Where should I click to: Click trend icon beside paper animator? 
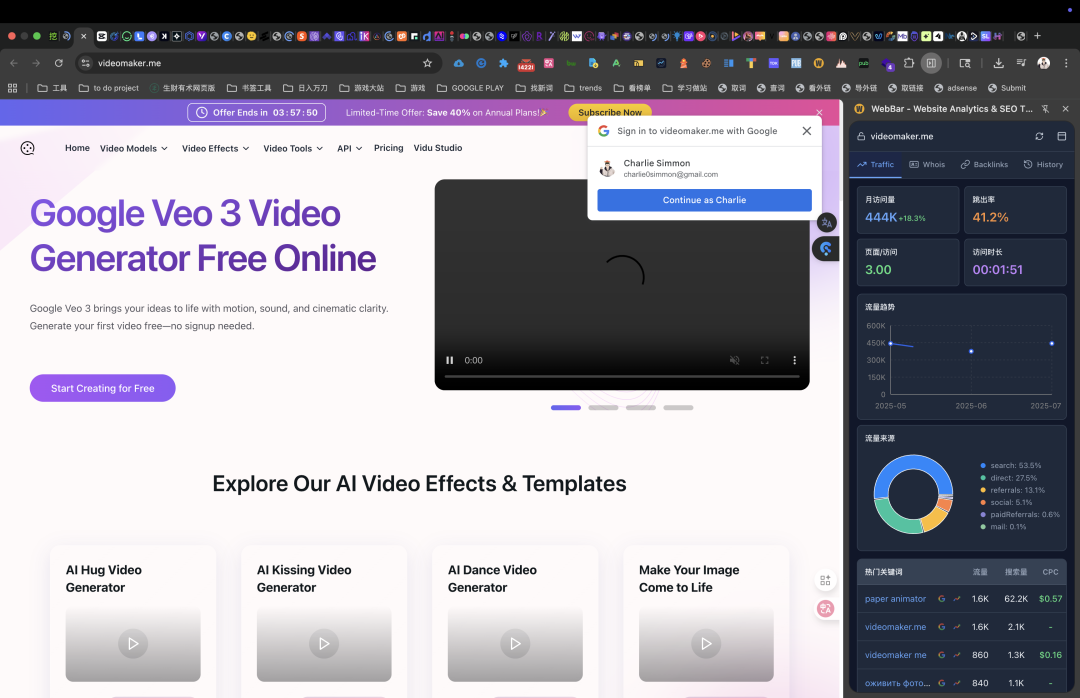[x=957, y=599]
